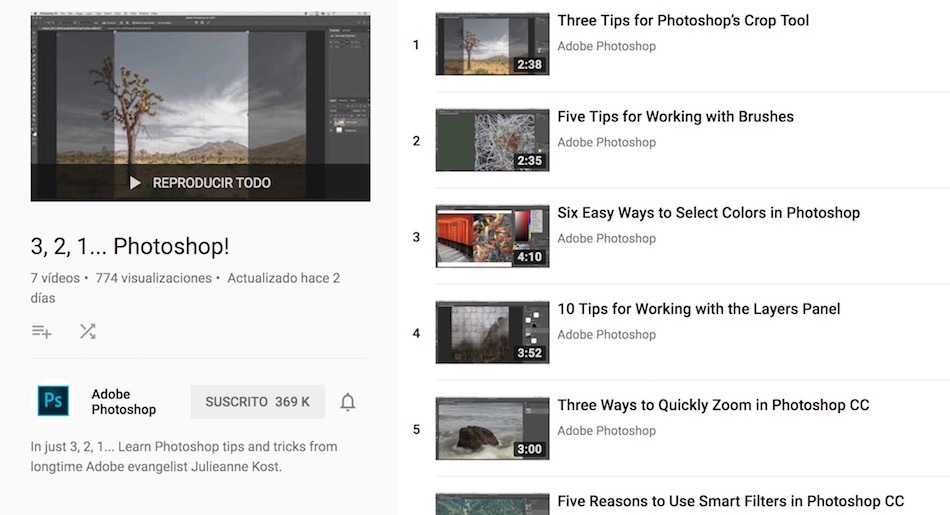The height and width of the screenshot is (515, 950).
Task: Open Five Reasons to Use Smart Filters
Action: pyautogui.click(x=731, y=501)
